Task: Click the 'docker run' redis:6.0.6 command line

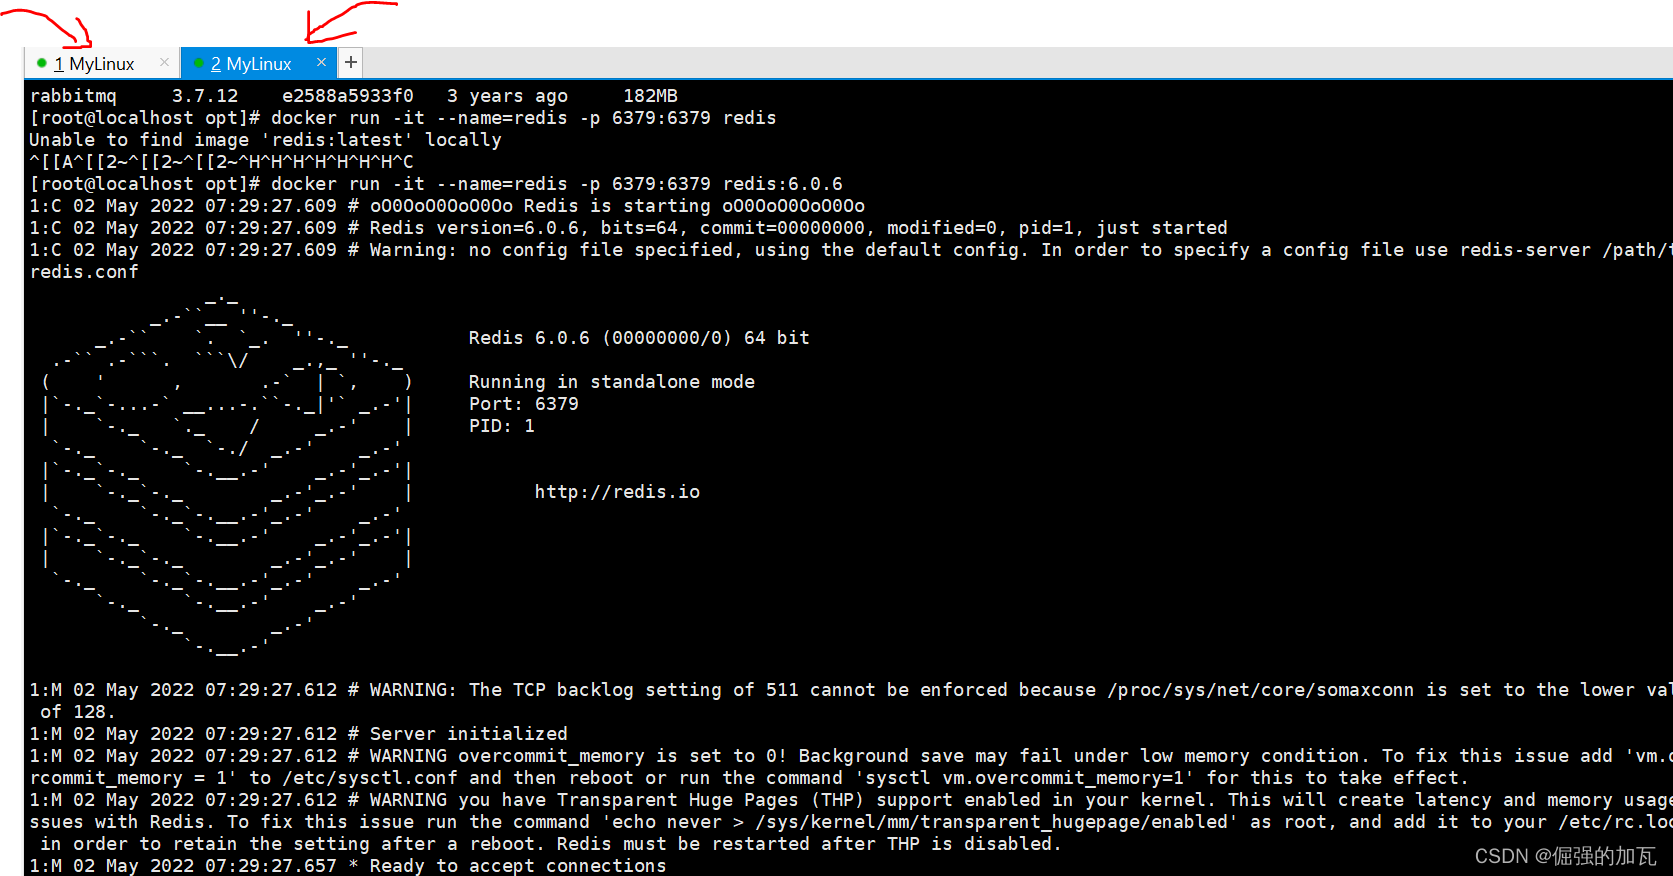Action: (x=435, y=184)
